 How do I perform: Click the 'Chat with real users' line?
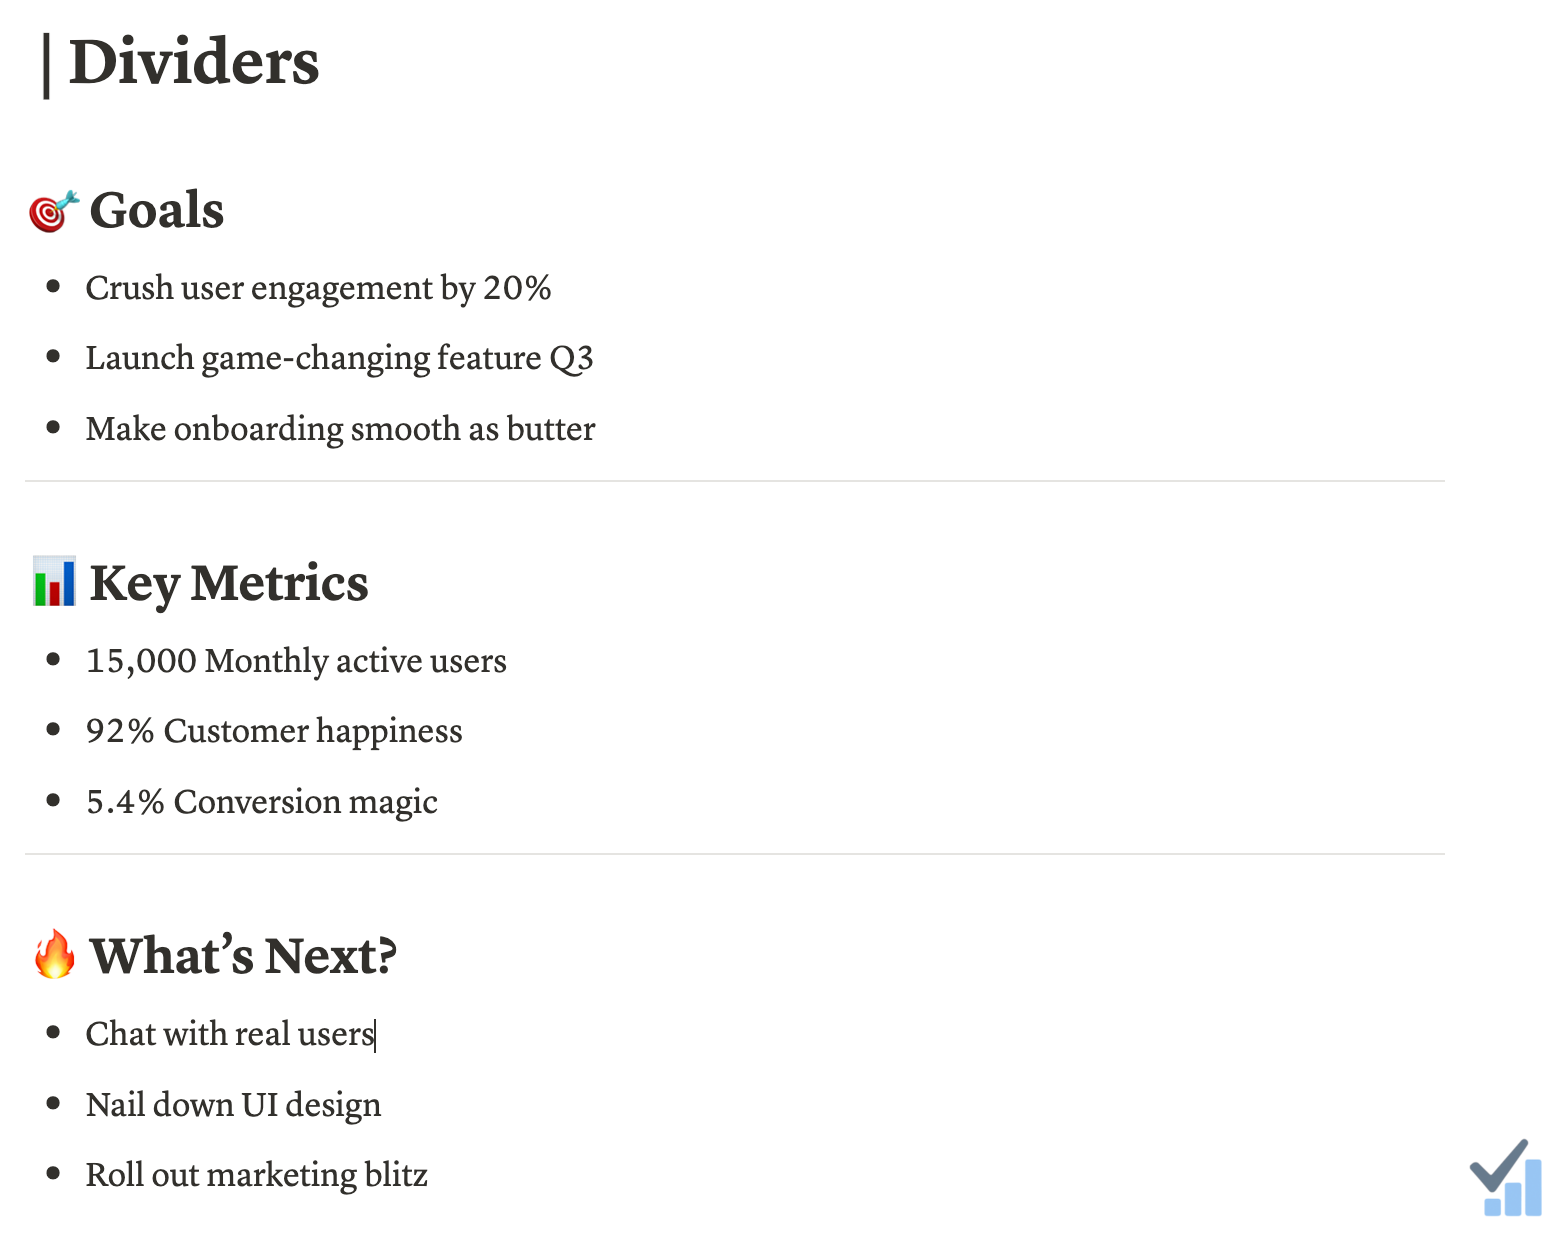pyautogui.click(x=230, y=1034)
